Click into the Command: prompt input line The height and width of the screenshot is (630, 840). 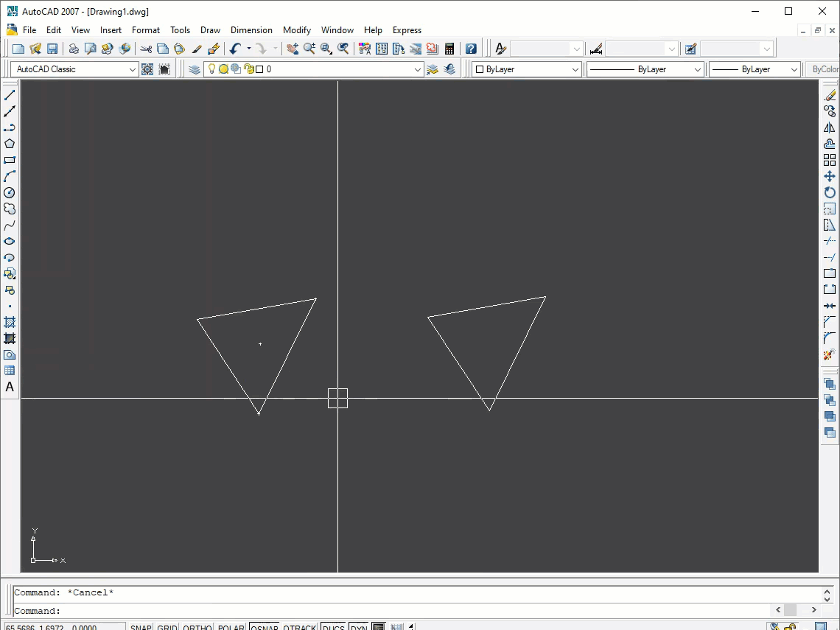(x=394, y=611)
